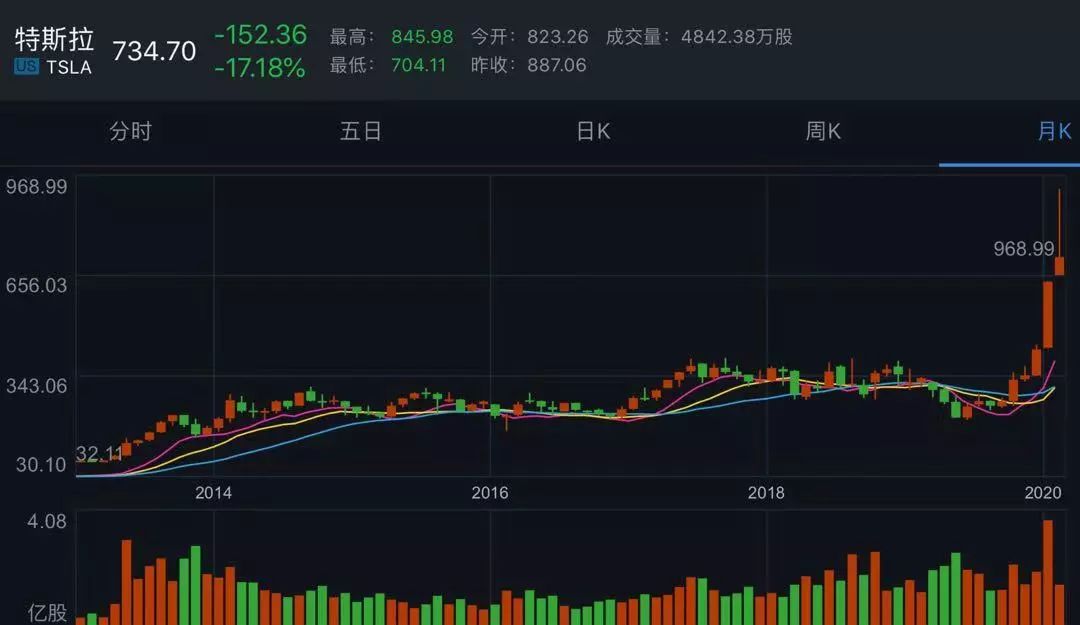Tap the current price 734.70

tap(154, 51)
